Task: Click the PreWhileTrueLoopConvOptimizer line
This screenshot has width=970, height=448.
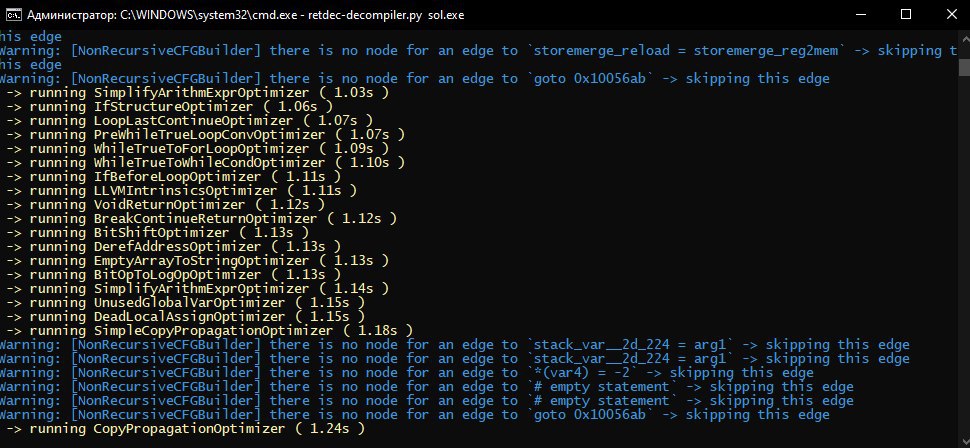Action: point(205,135)
